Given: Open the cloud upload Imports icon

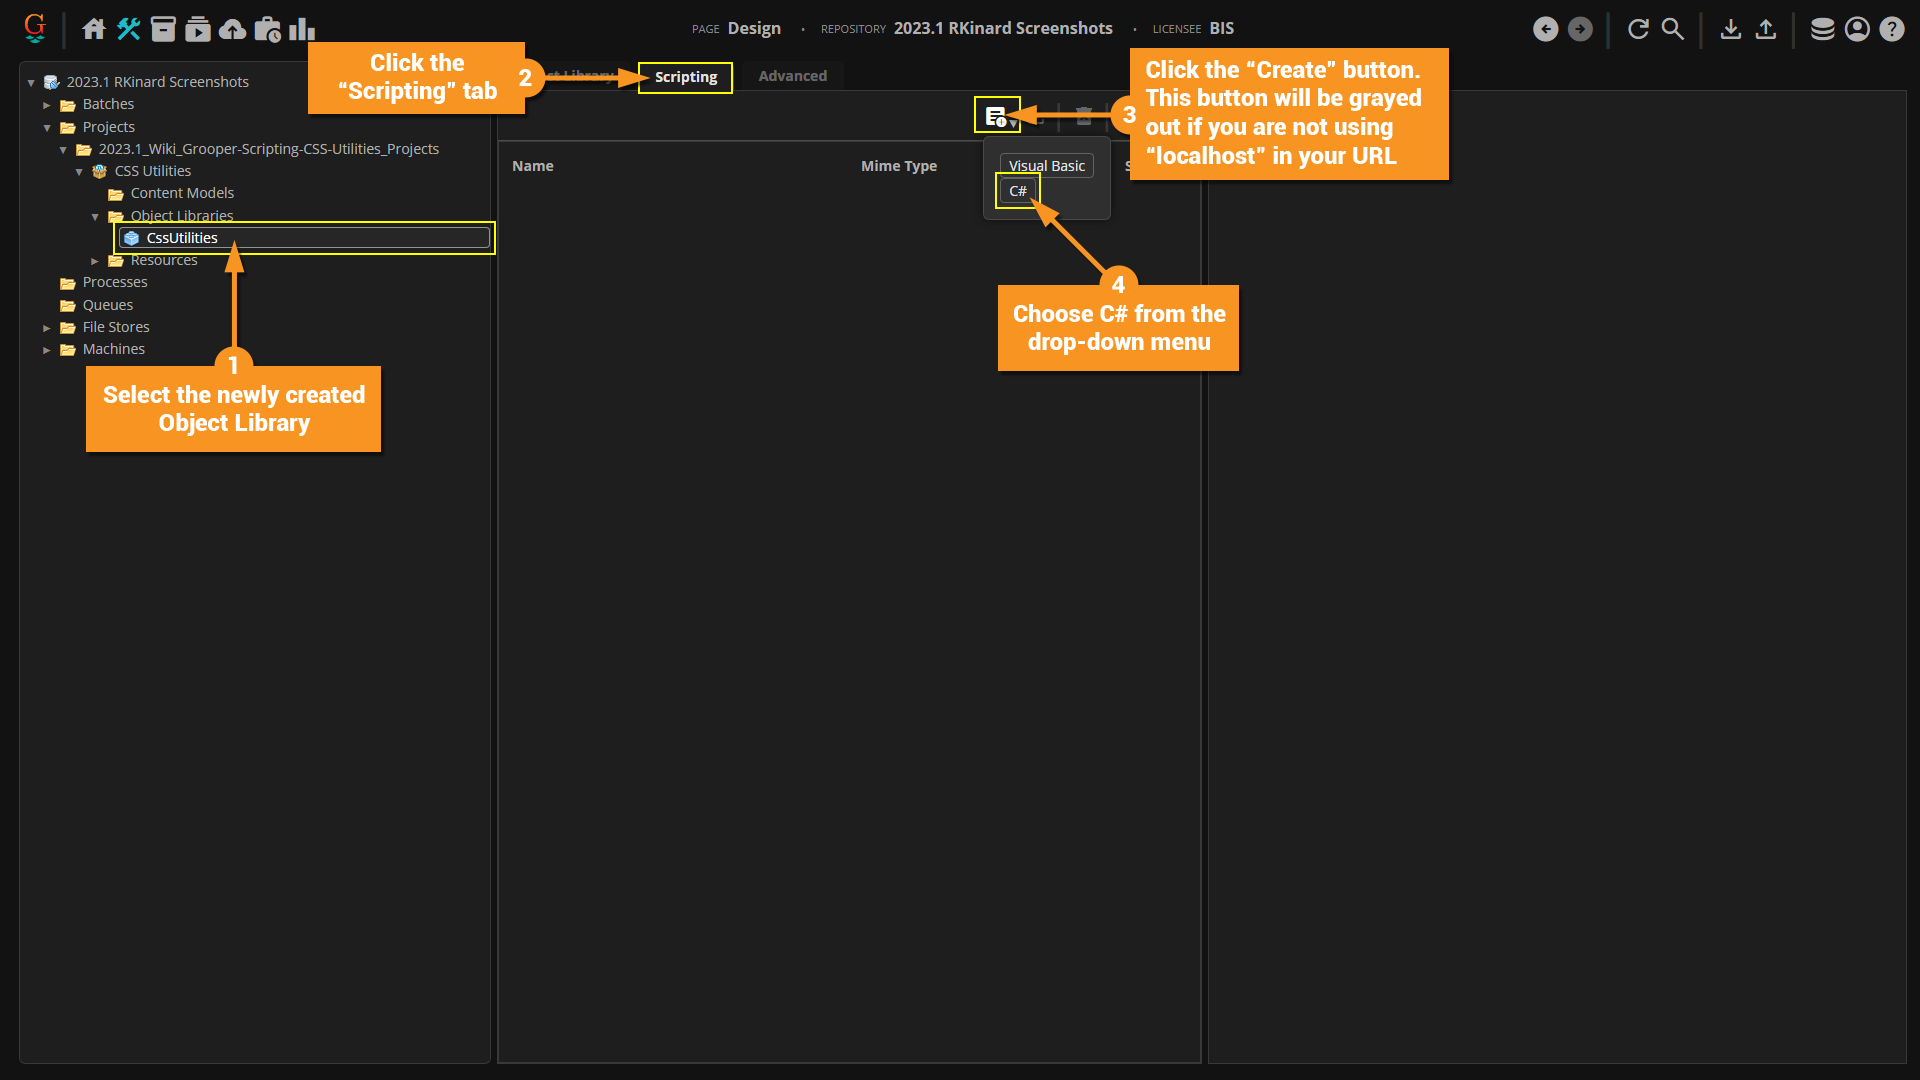Looking at the screenshot, I should (x=232, y=29).
